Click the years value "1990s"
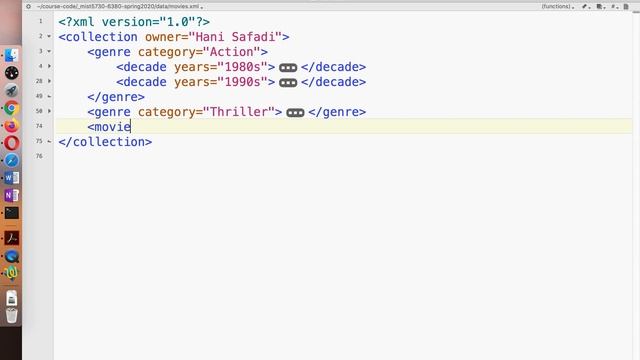640x360 pixels. [x=242, y=82]
